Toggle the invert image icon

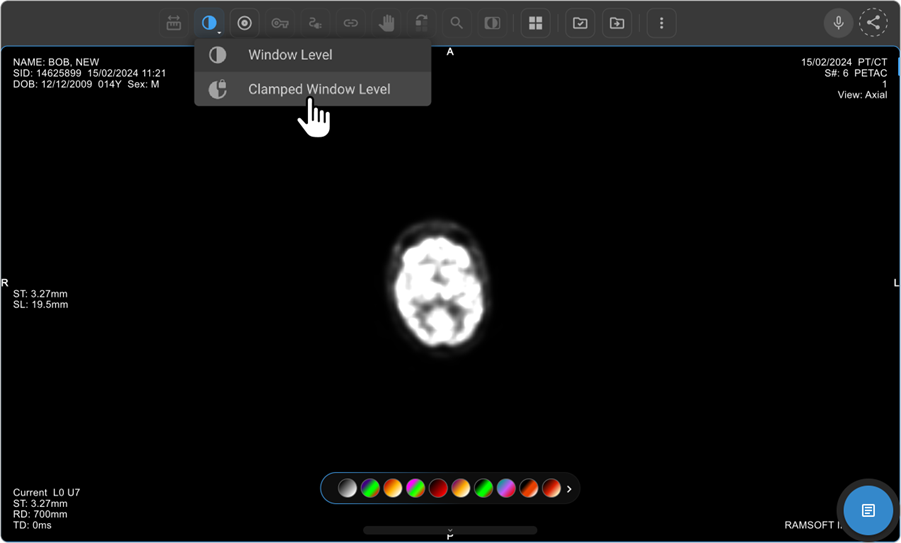pyautogui.click(x=492, y=23)
